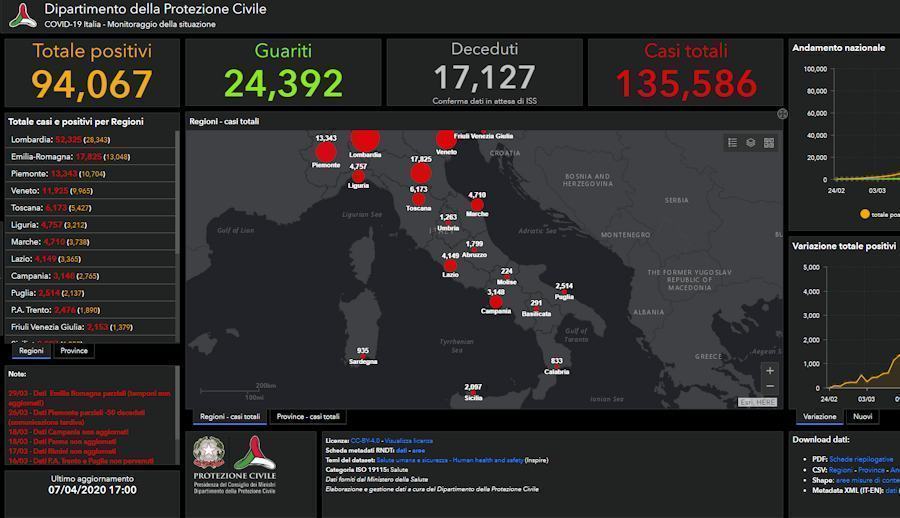Screen dimensions: 900x518
Task: Open the RNDT metadata aree link
Action: click(418, 450)
